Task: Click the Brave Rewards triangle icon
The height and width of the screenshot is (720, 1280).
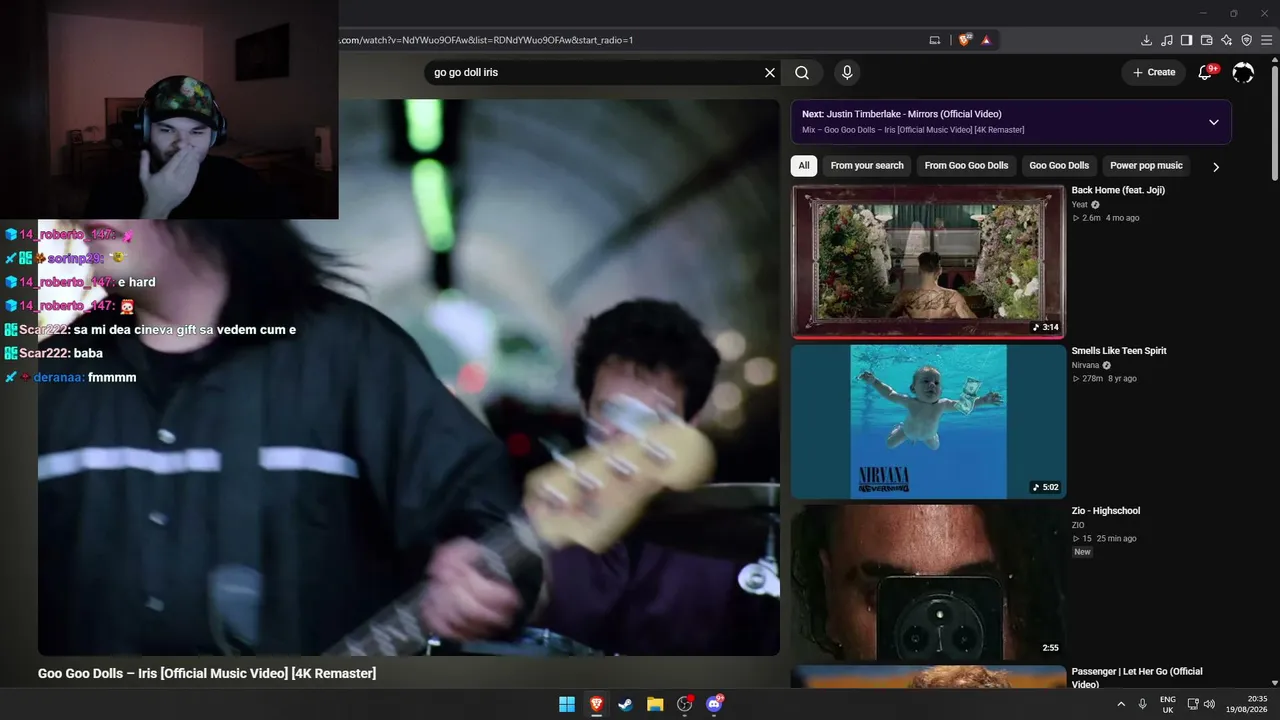Action: click(986, 40)
